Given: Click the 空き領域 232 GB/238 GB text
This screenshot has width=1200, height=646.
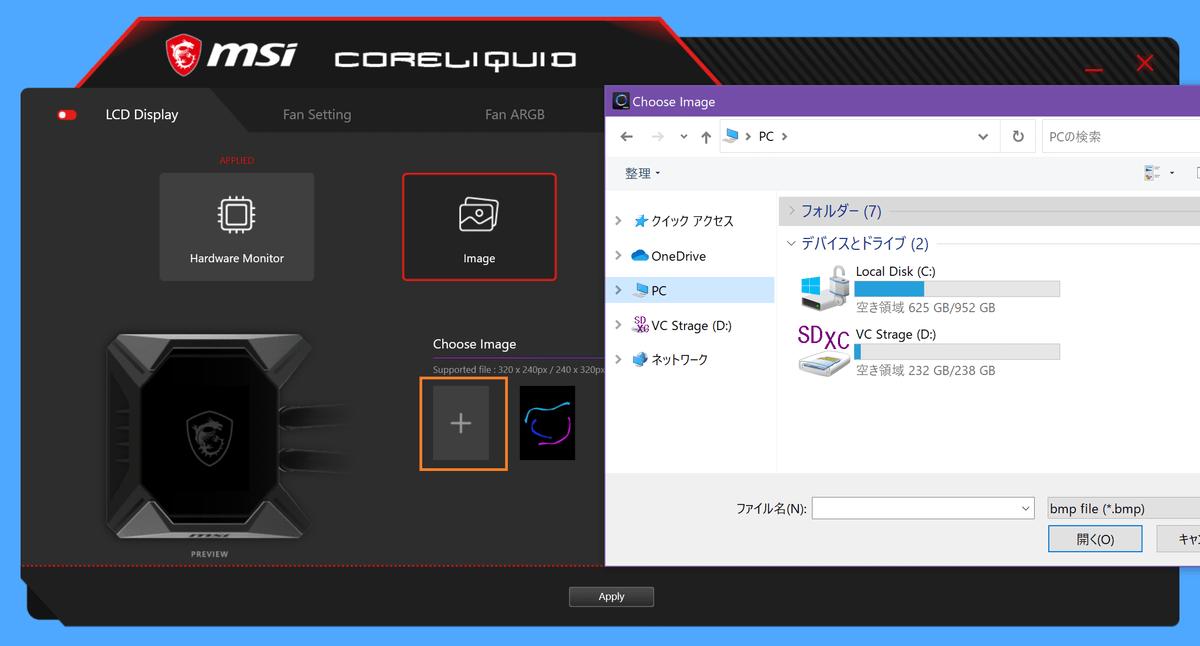Looking at the screenshot, I should 925,370.
